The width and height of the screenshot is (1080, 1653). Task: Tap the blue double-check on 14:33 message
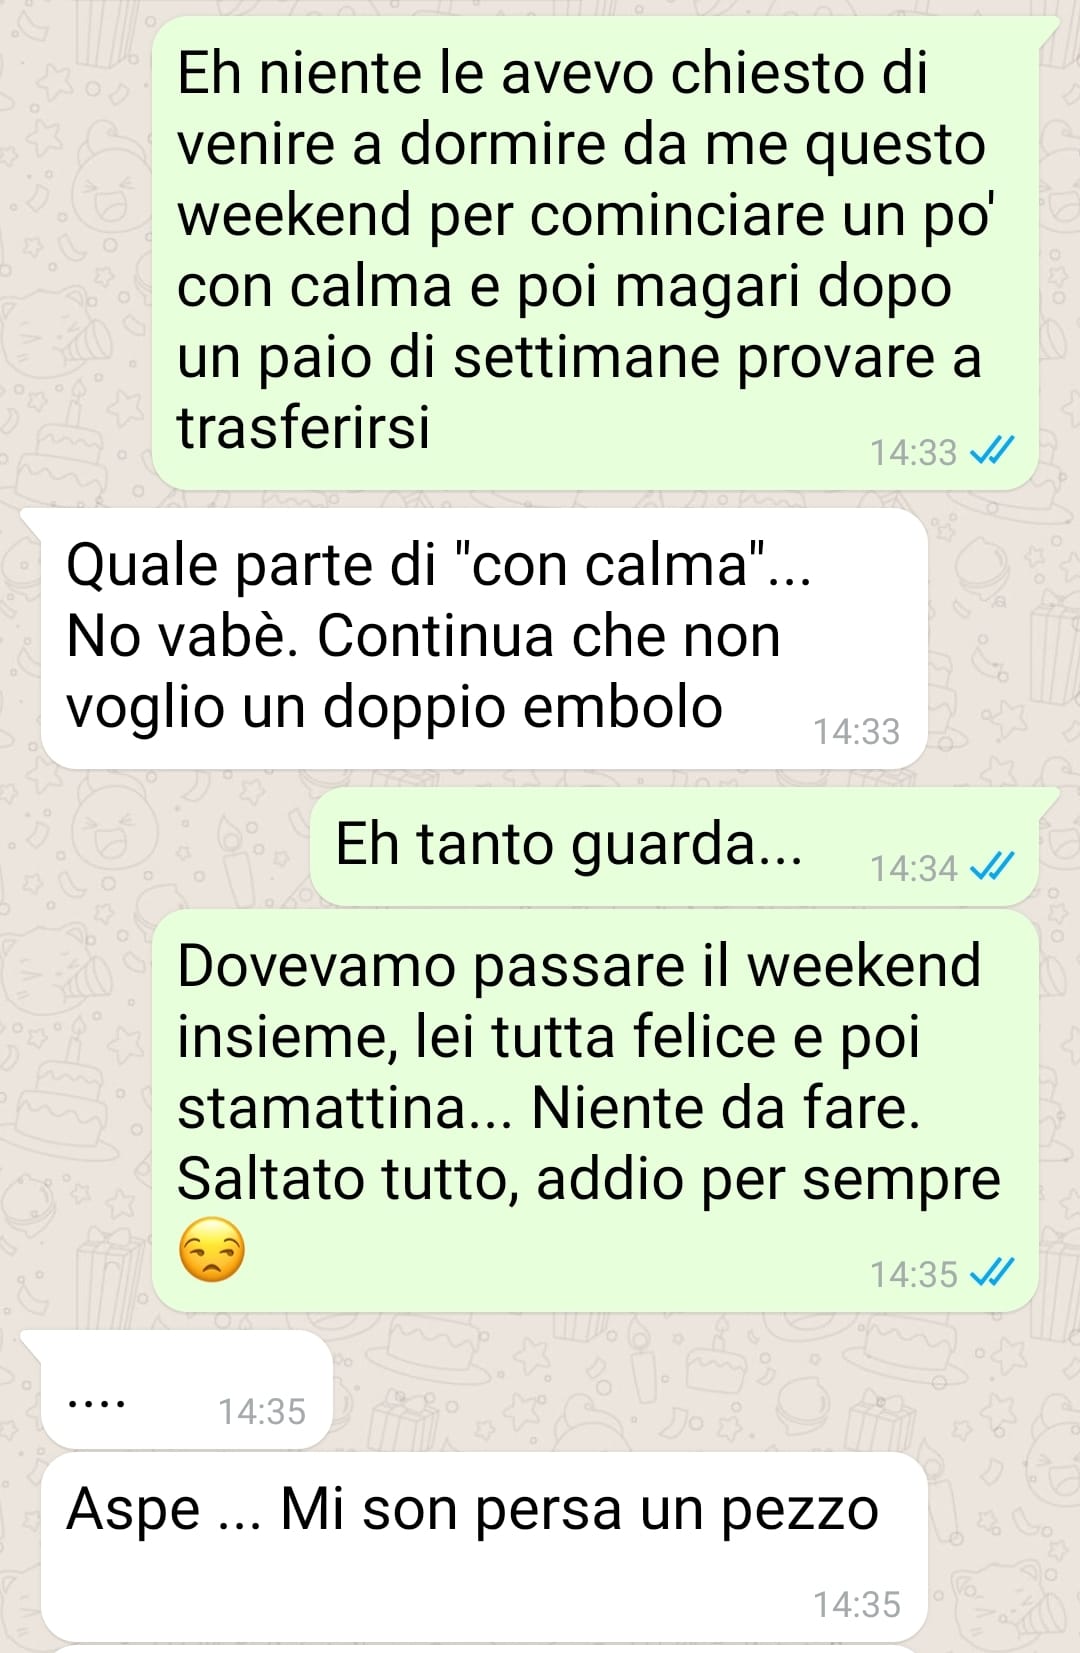993,452
